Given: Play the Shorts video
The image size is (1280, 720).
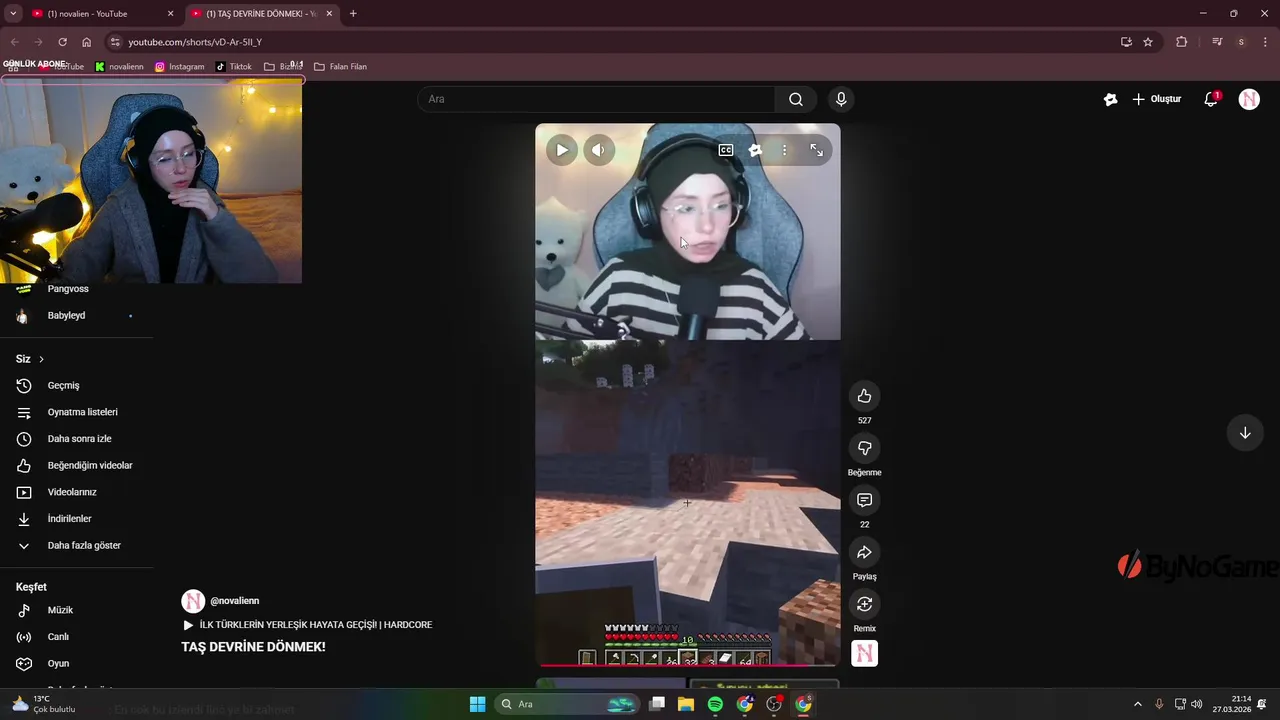Looking at the screenshot, I should (x=562, y=150).
